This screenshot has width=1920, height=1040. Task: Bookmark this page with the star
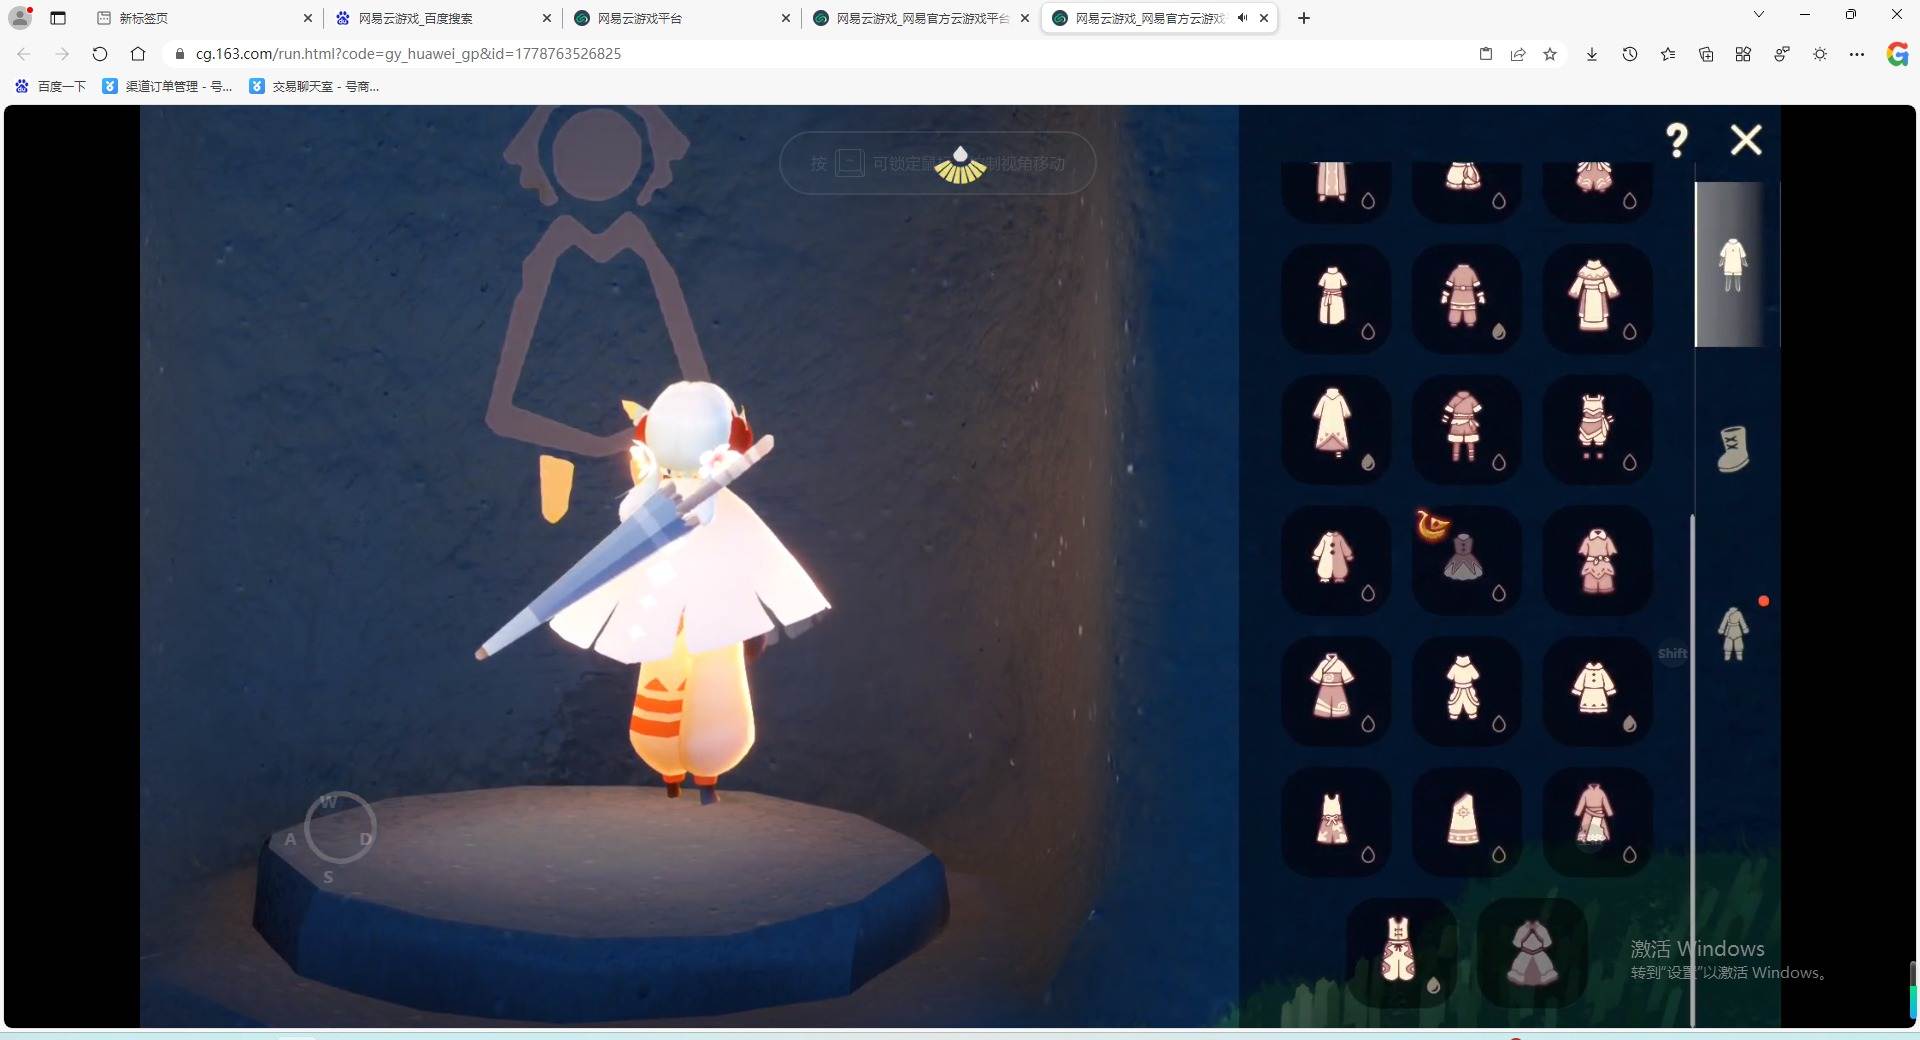(1550, 54)
